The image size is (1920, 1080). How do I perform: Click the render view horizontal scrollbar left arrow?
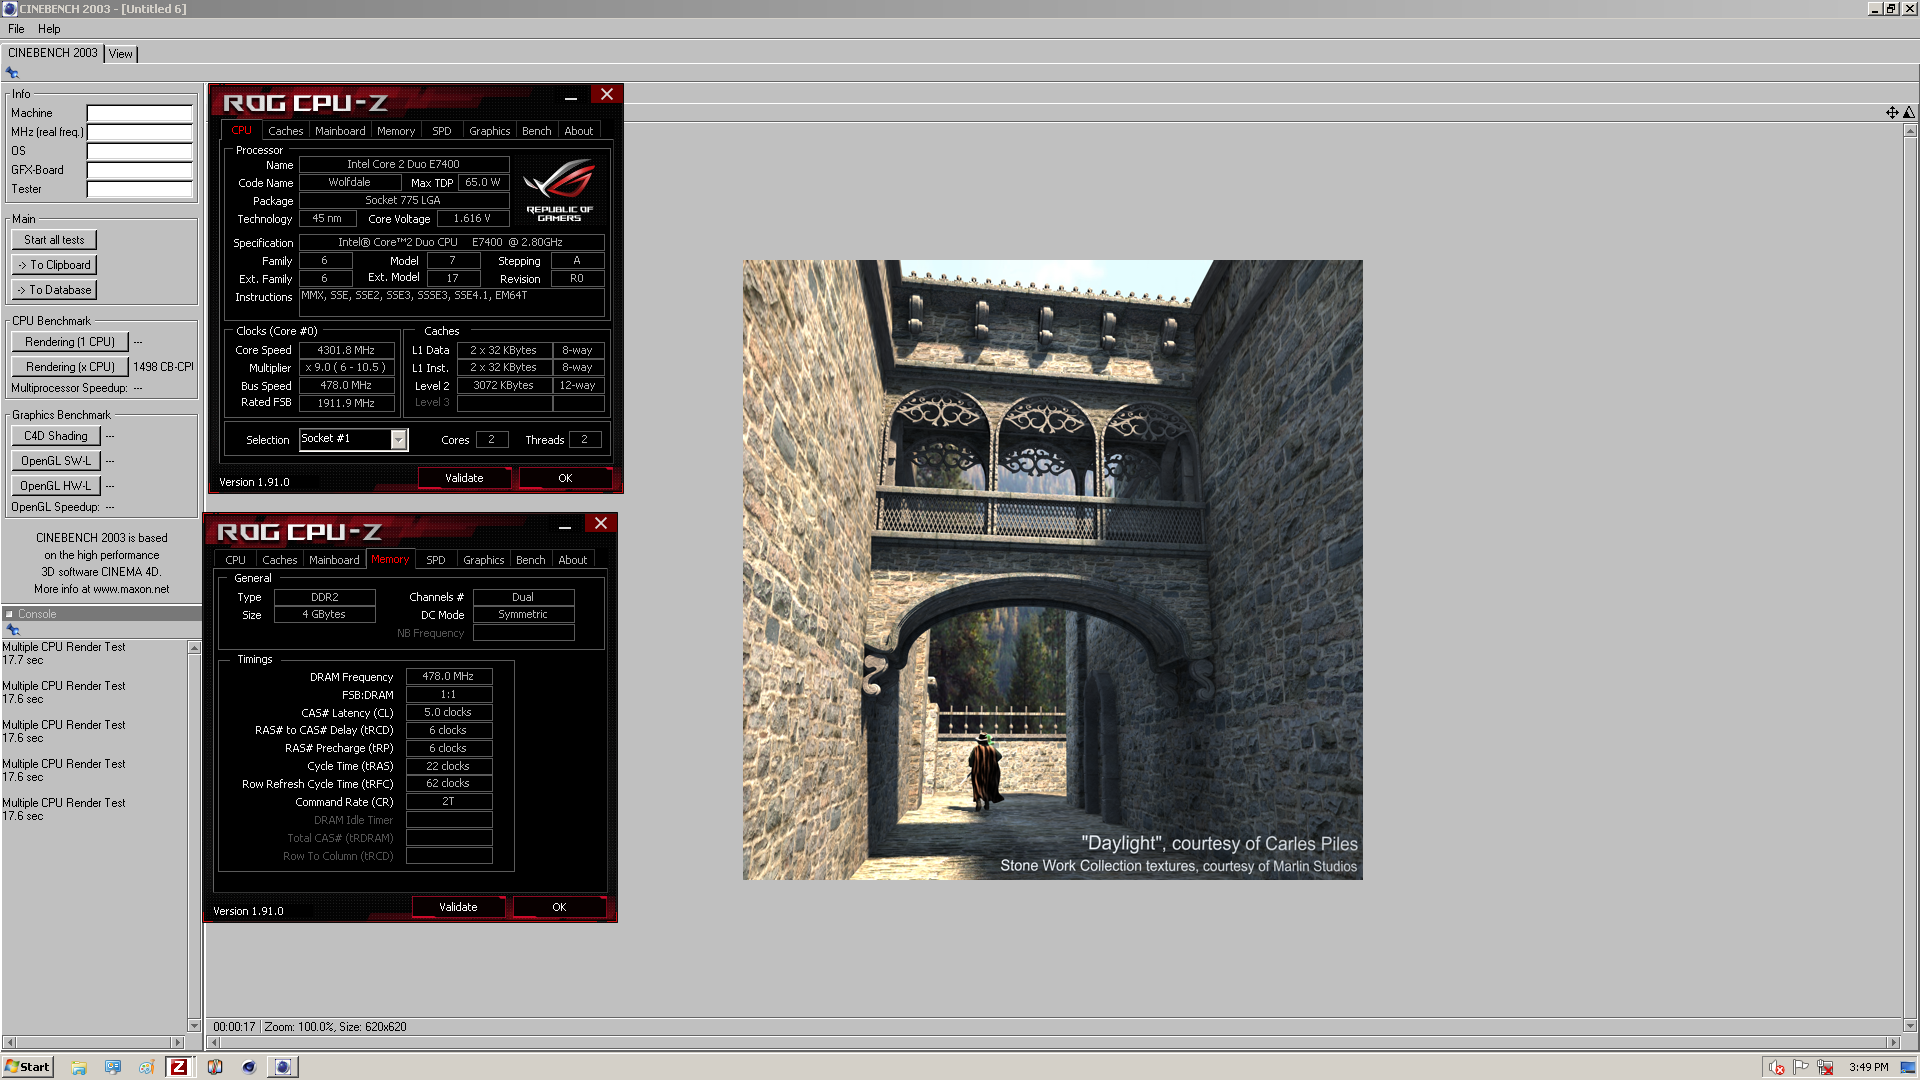pos(213,1042)
